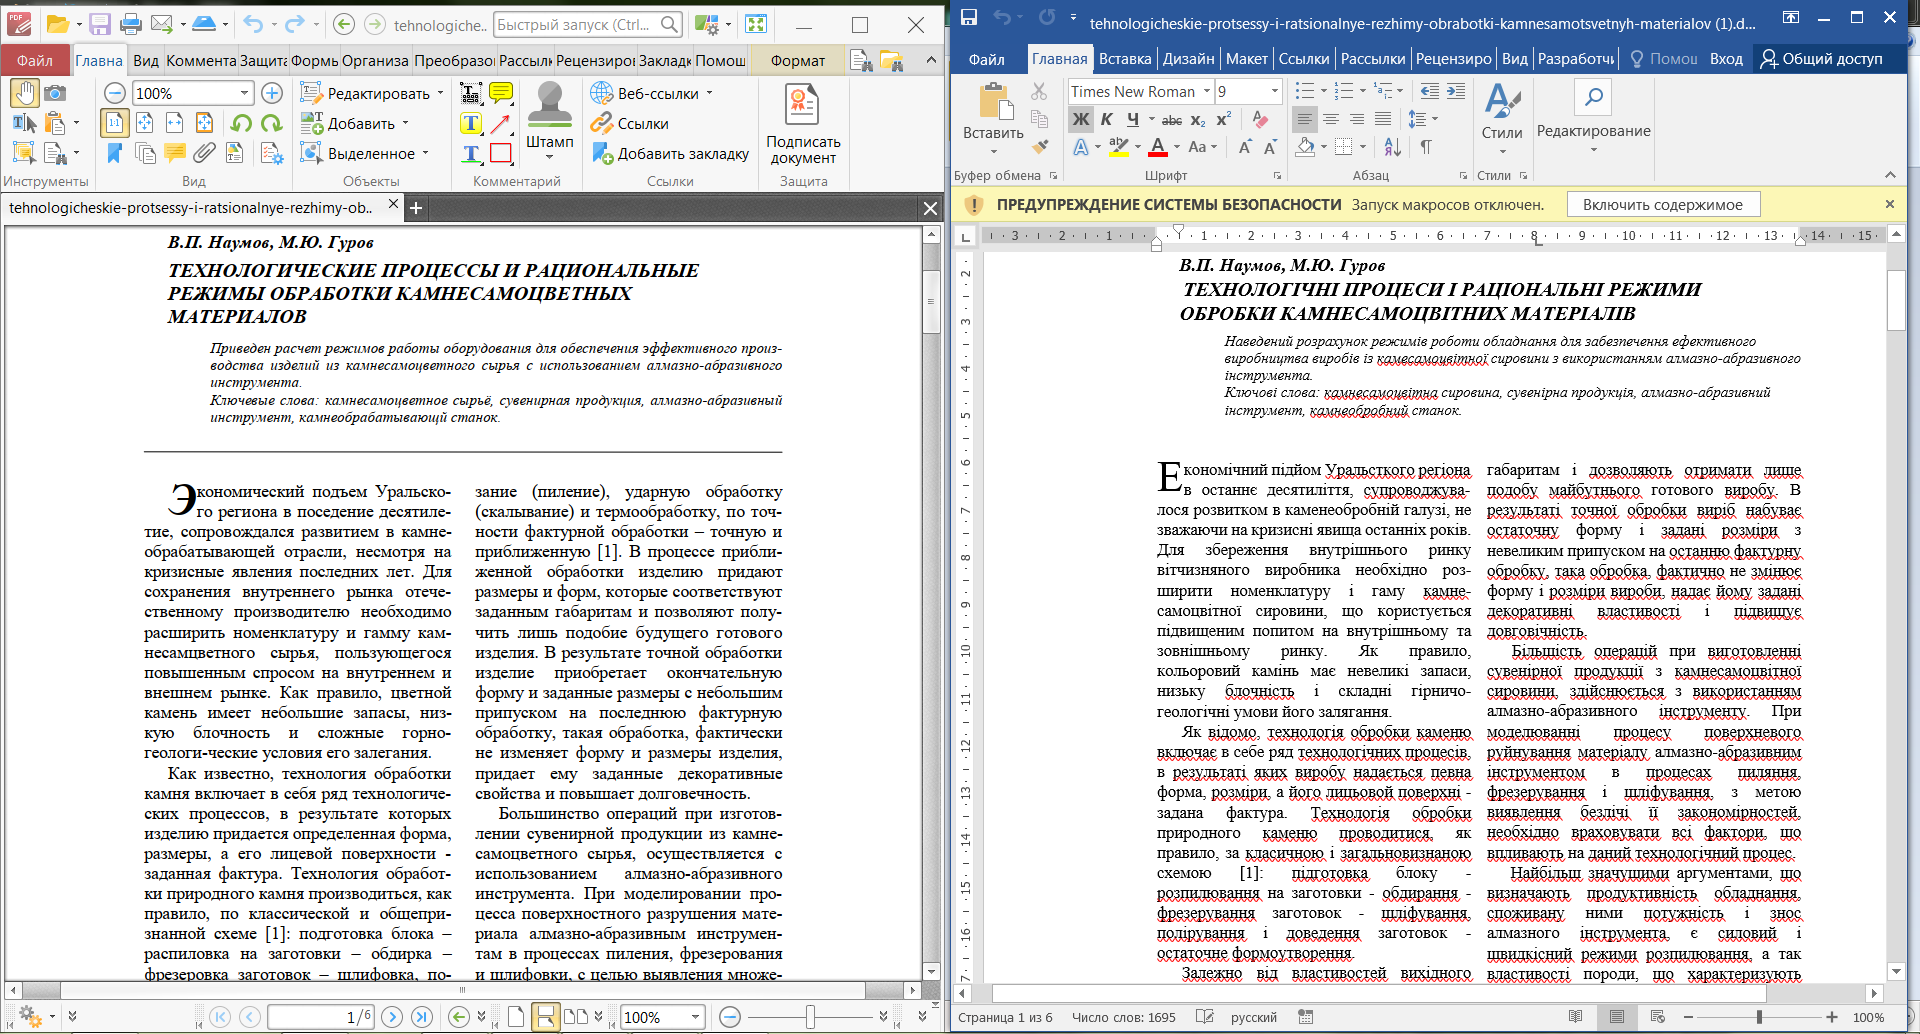Screen dimensions: 1920x1034
Task: Click the Stamp tool in PDF viewer
Action: pyautogui.click(x=549, y=115)
